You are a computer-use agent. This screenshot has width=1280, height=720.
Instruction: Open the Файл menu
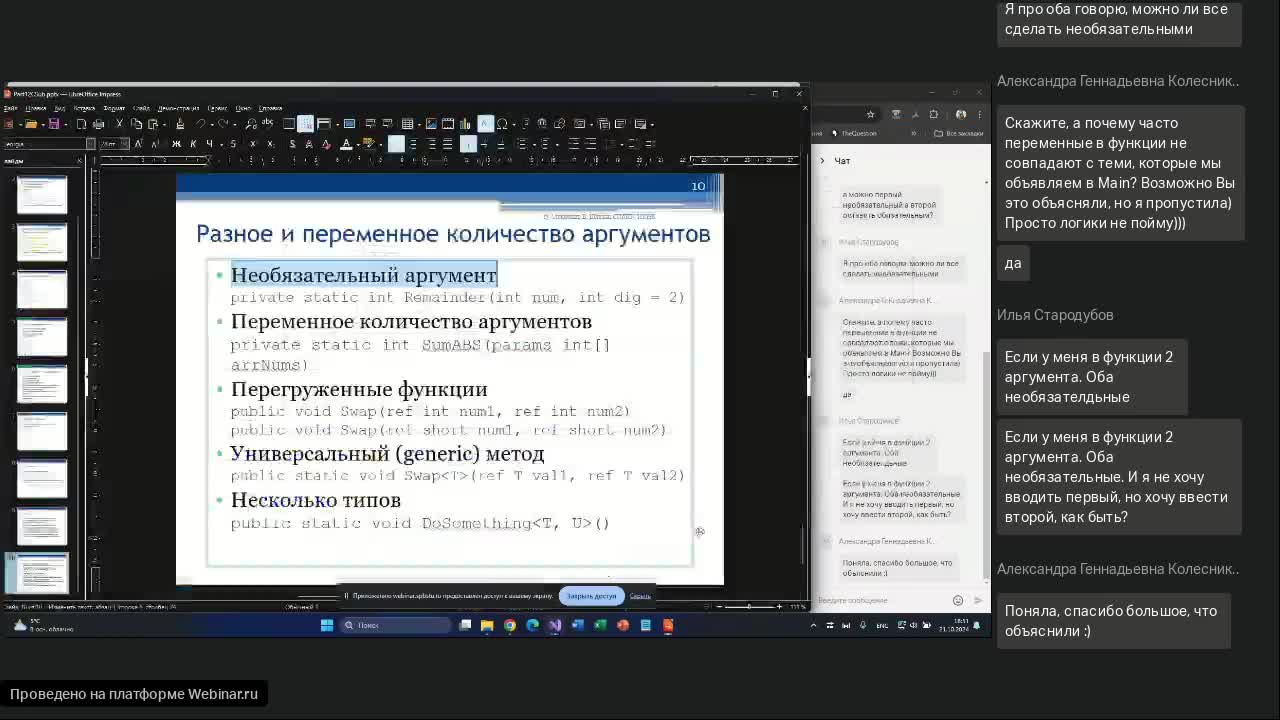[x=11, y=108]
